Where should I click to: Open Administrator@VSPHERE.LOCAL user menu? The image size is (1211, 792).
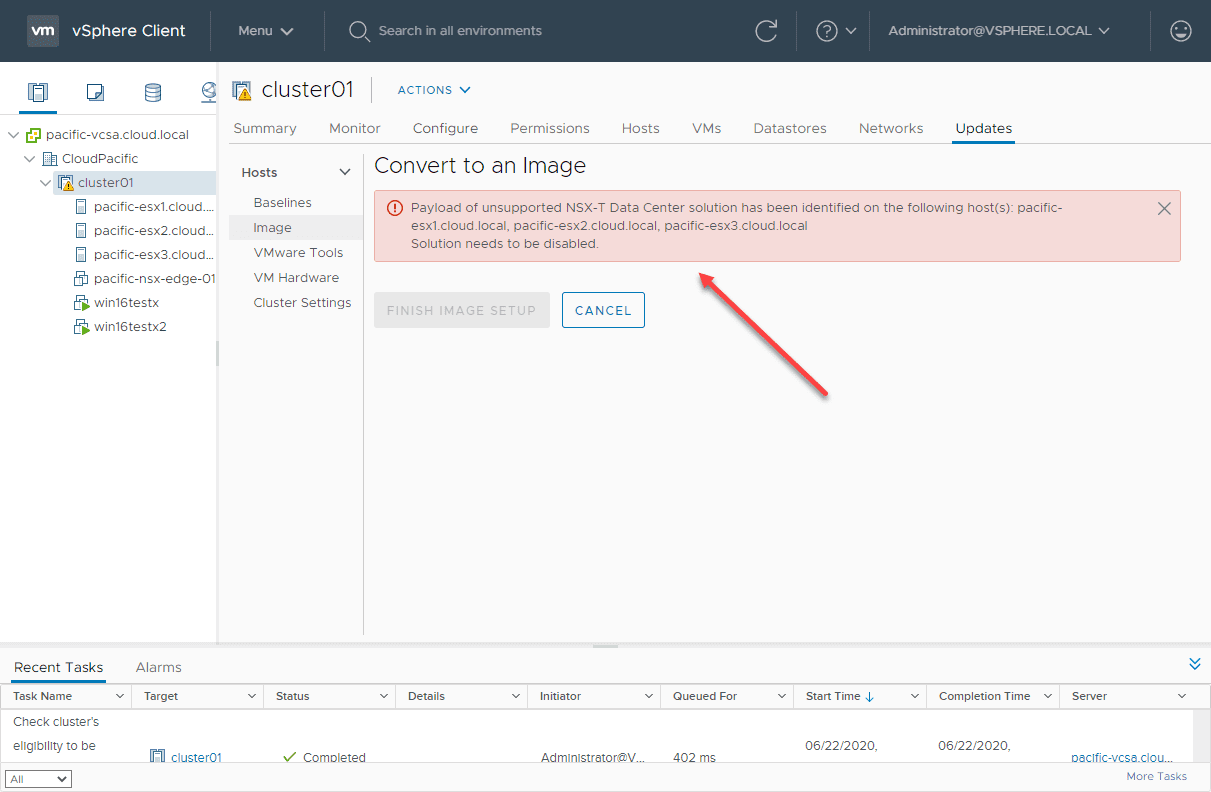tap(999, 31)
